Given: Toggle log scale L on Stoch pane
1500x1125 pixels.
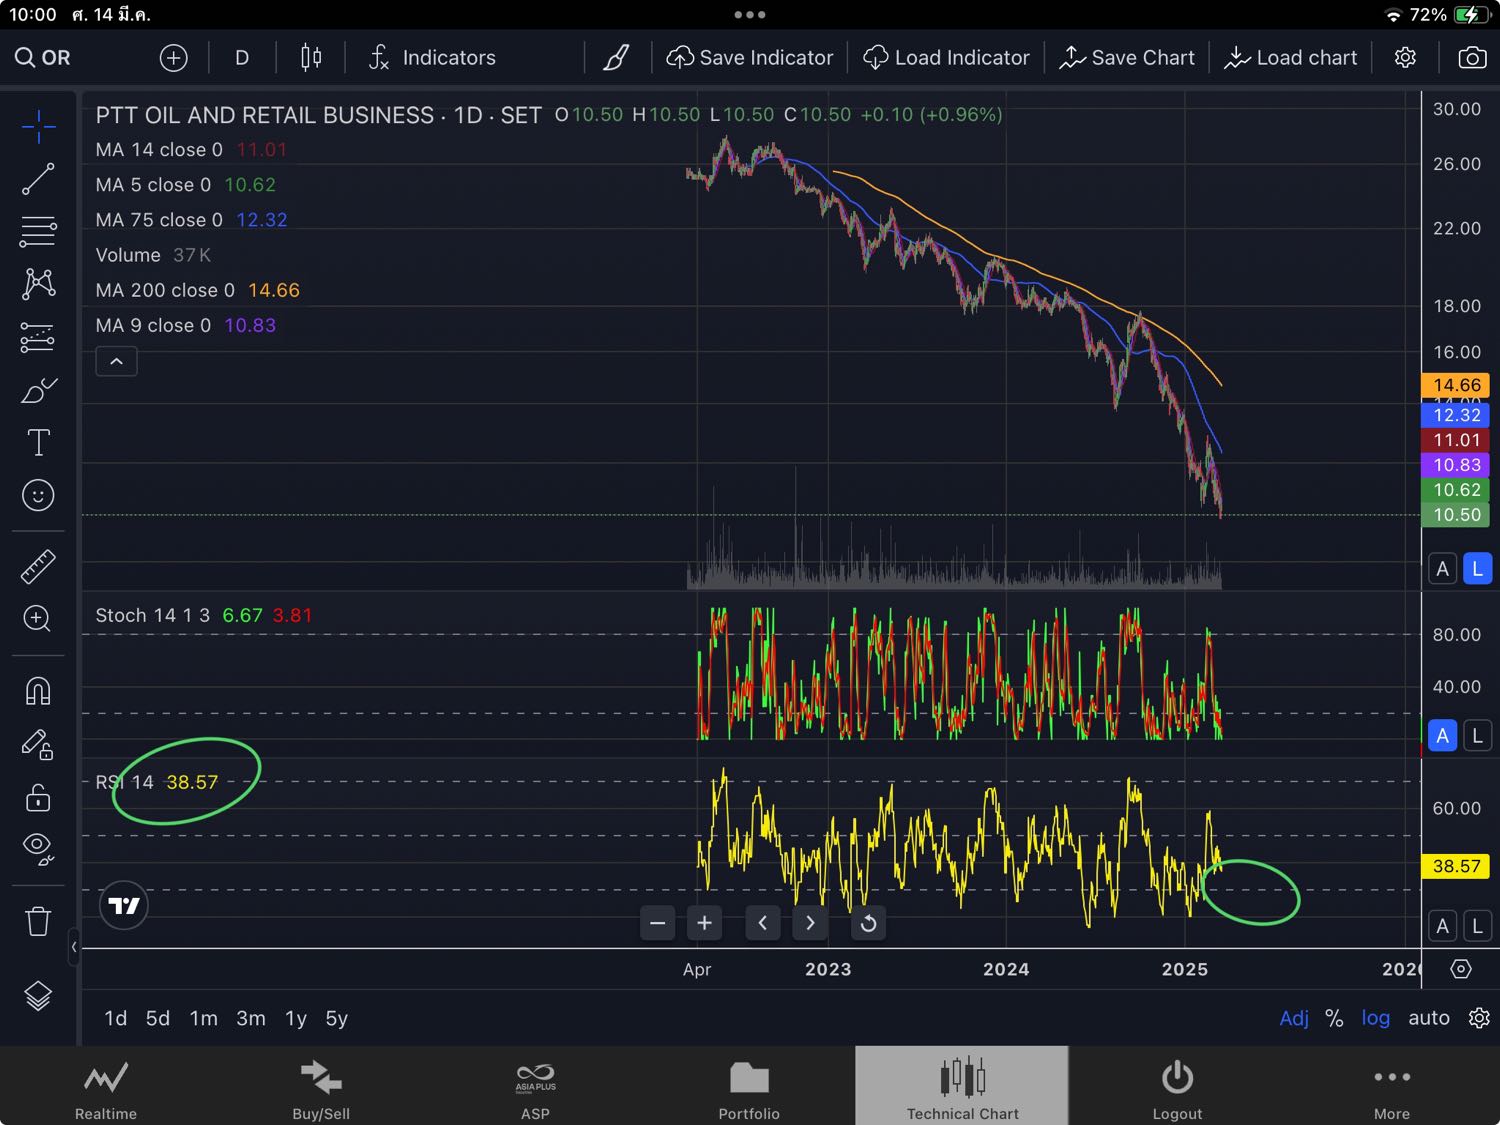Looking at the screenshot, I should point(1477,736).
